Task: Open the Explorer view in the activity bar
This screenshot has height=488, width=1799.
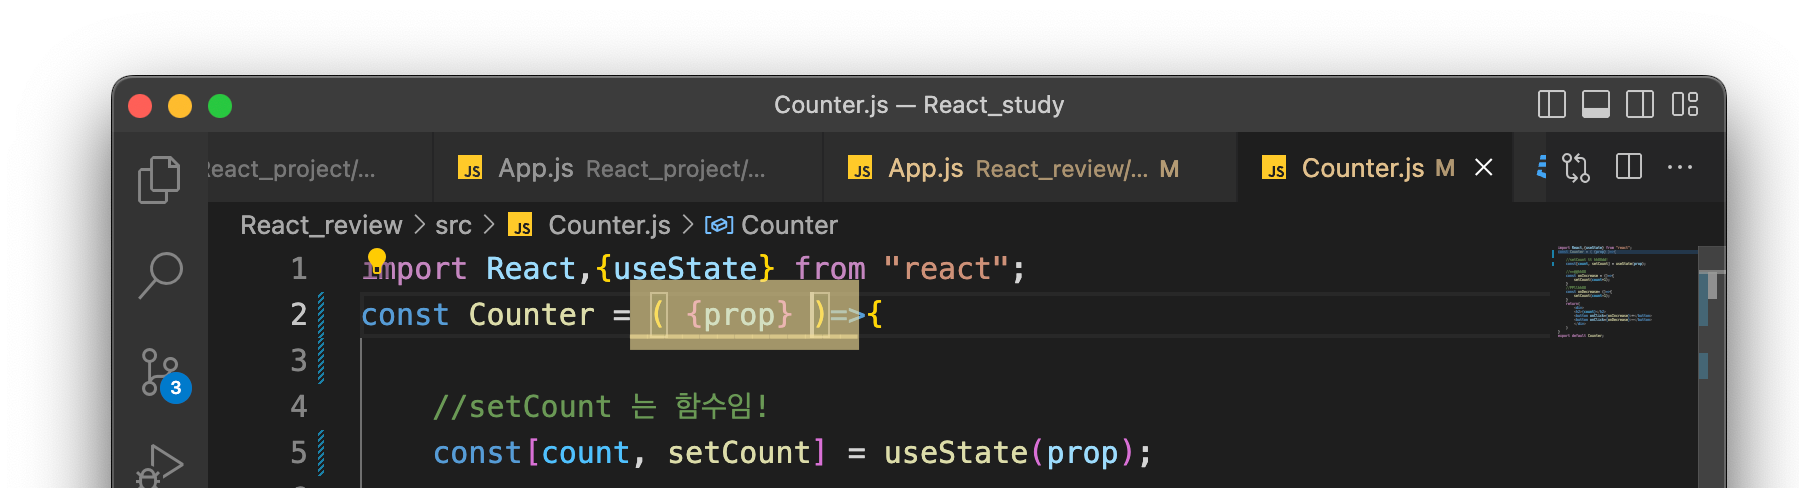Action: [x=159, y=180]
